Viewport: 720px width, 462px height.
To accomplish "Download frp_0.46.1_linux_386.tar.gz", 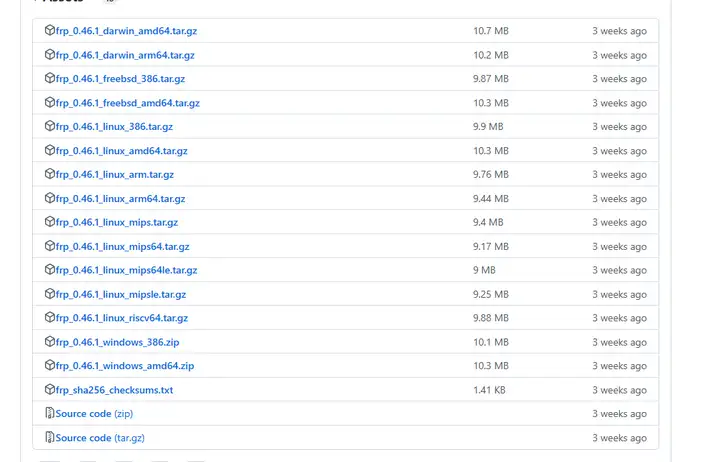I will [x=114, y=127].
